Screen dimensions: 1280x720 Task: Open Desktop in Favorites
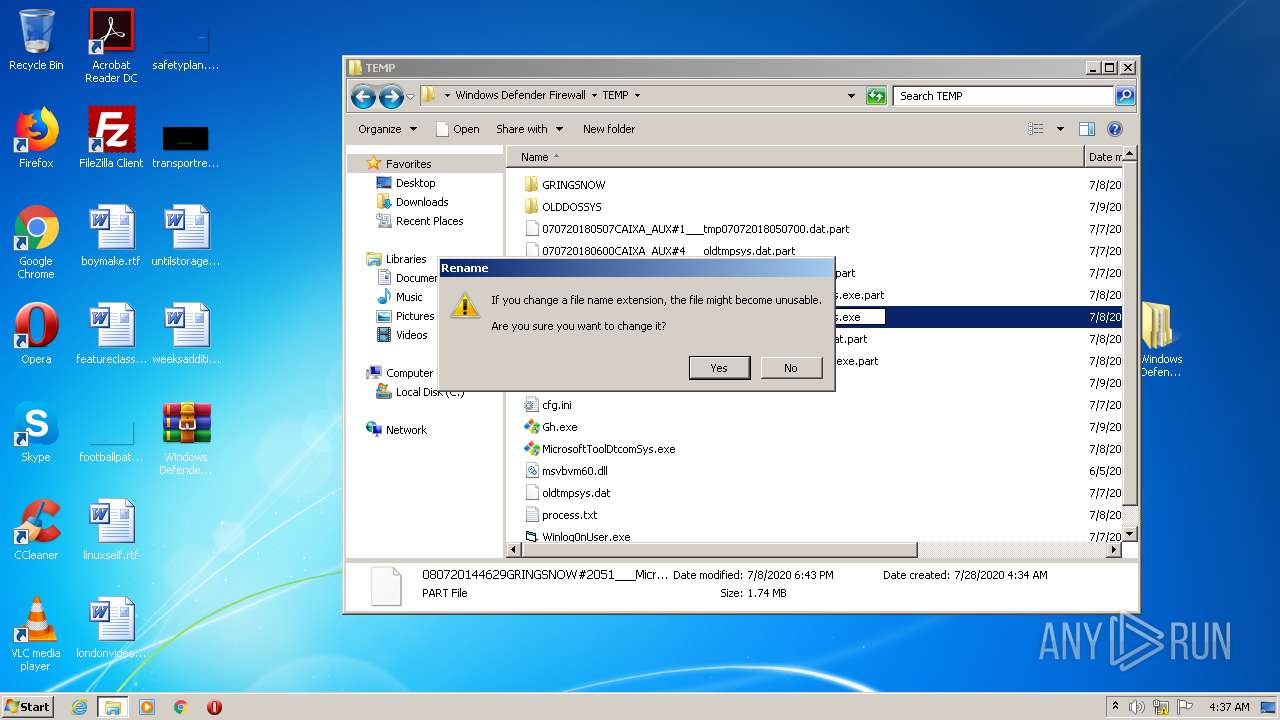tap(415, 183)
